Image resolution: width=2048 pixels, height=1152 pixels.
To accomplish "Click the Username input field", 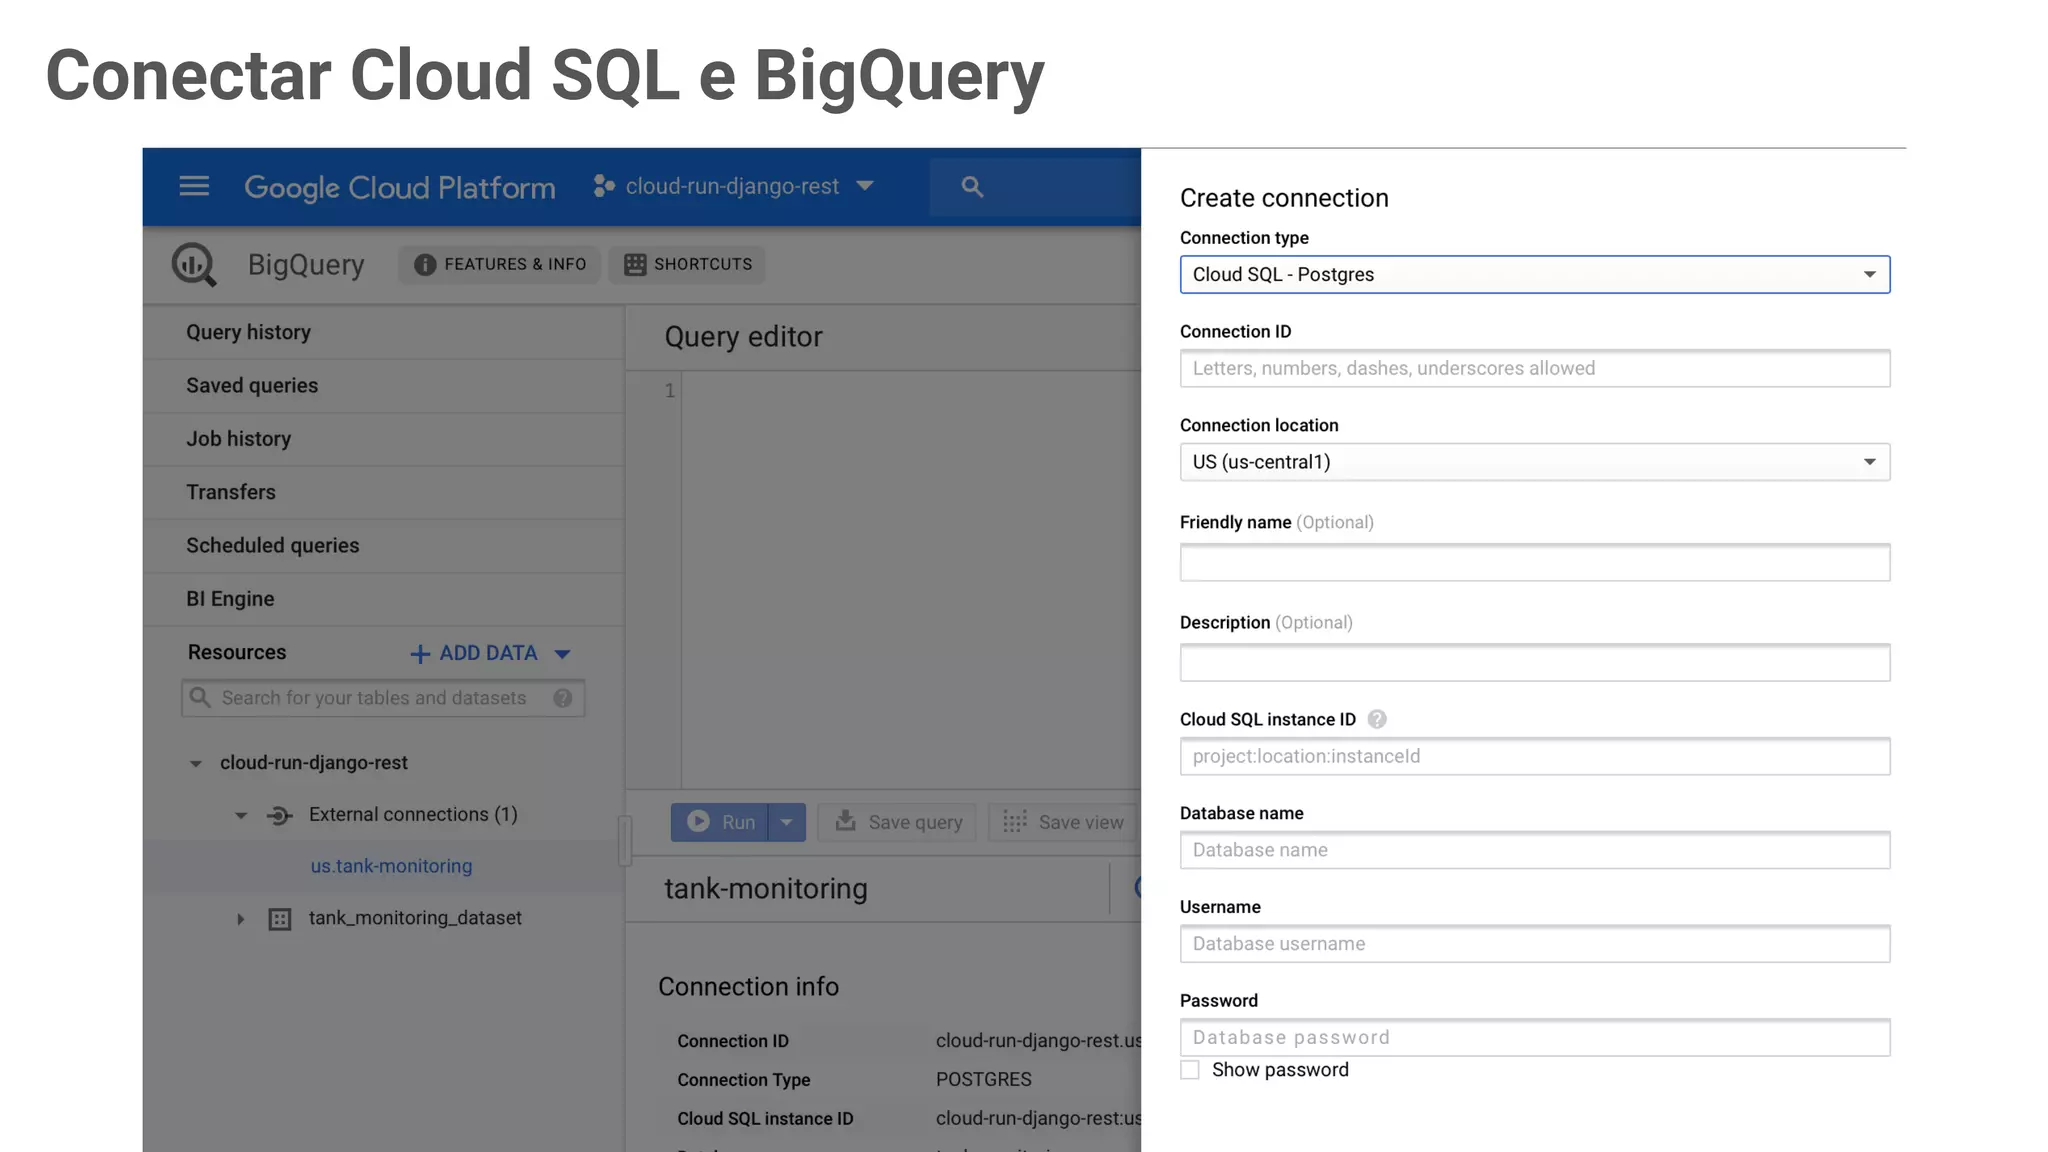I will point(1535,944).
